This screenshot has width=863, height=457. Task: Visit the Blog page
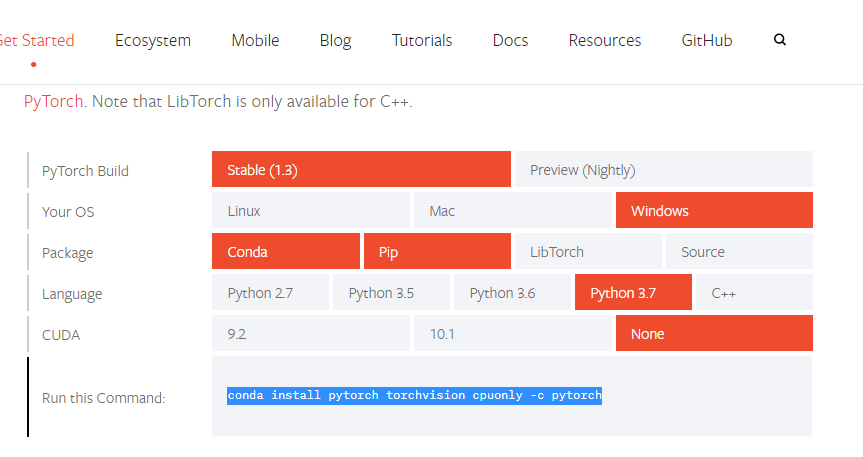point(335,40)
